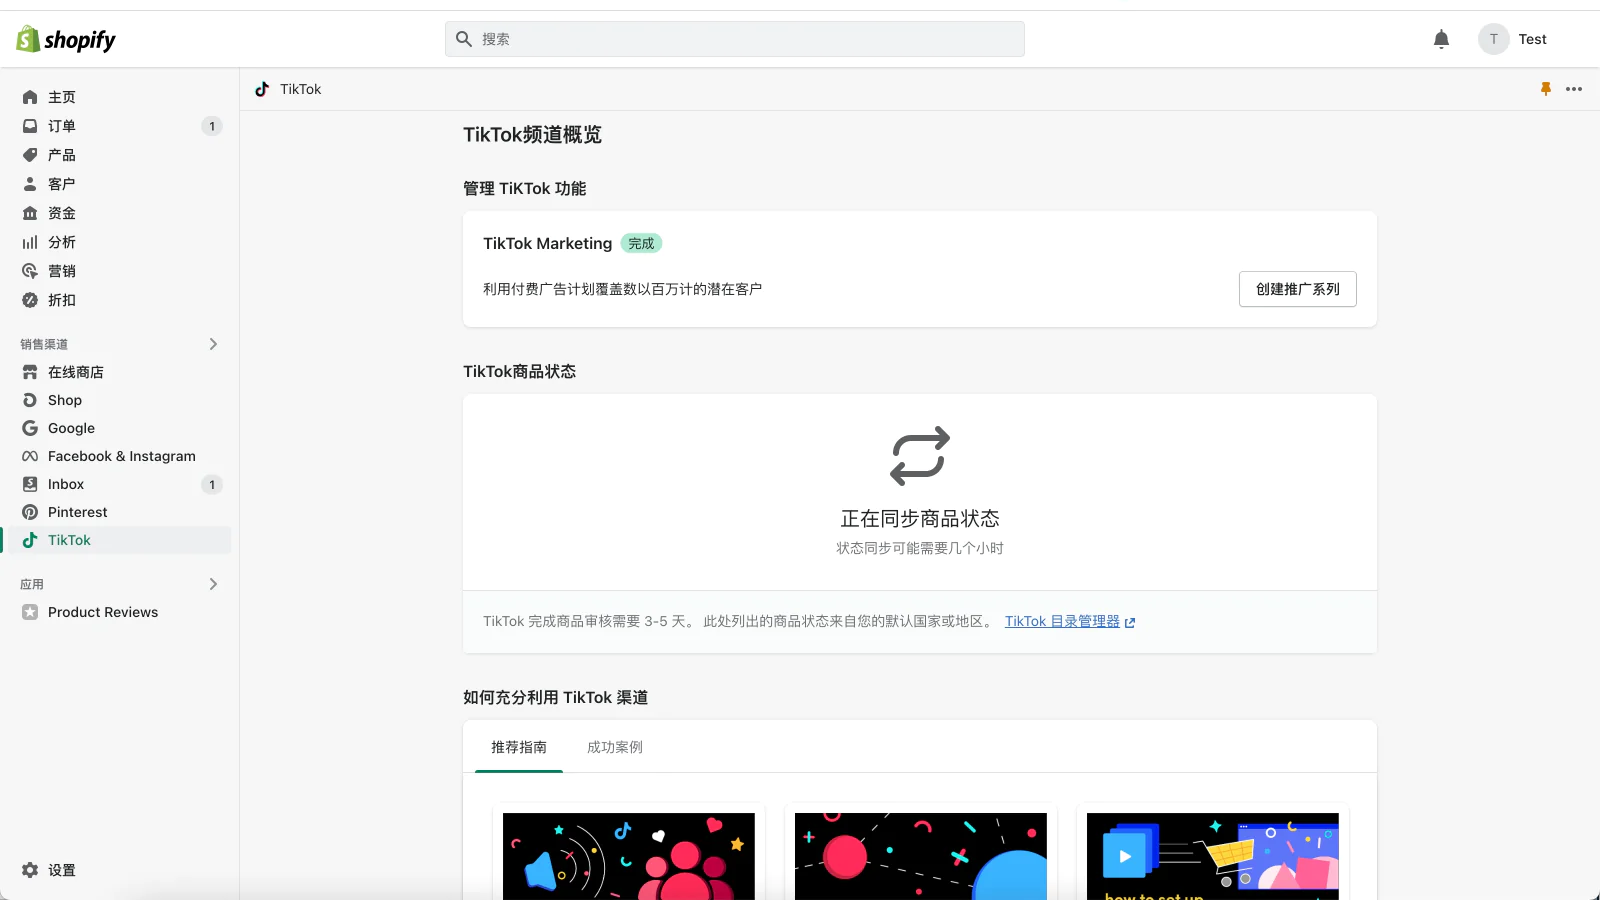Click the analytics bar chart icon

(x=30, y=242)
